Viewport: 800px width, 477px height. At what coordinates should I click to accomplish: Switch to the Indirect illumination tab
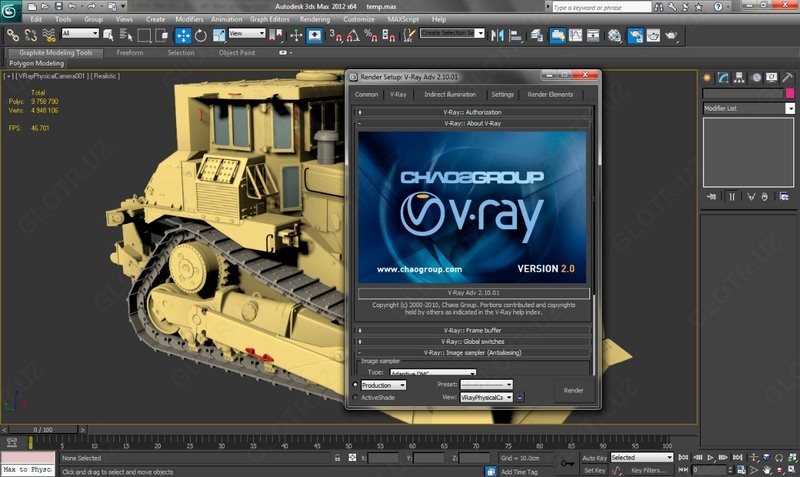pos(450,94)
